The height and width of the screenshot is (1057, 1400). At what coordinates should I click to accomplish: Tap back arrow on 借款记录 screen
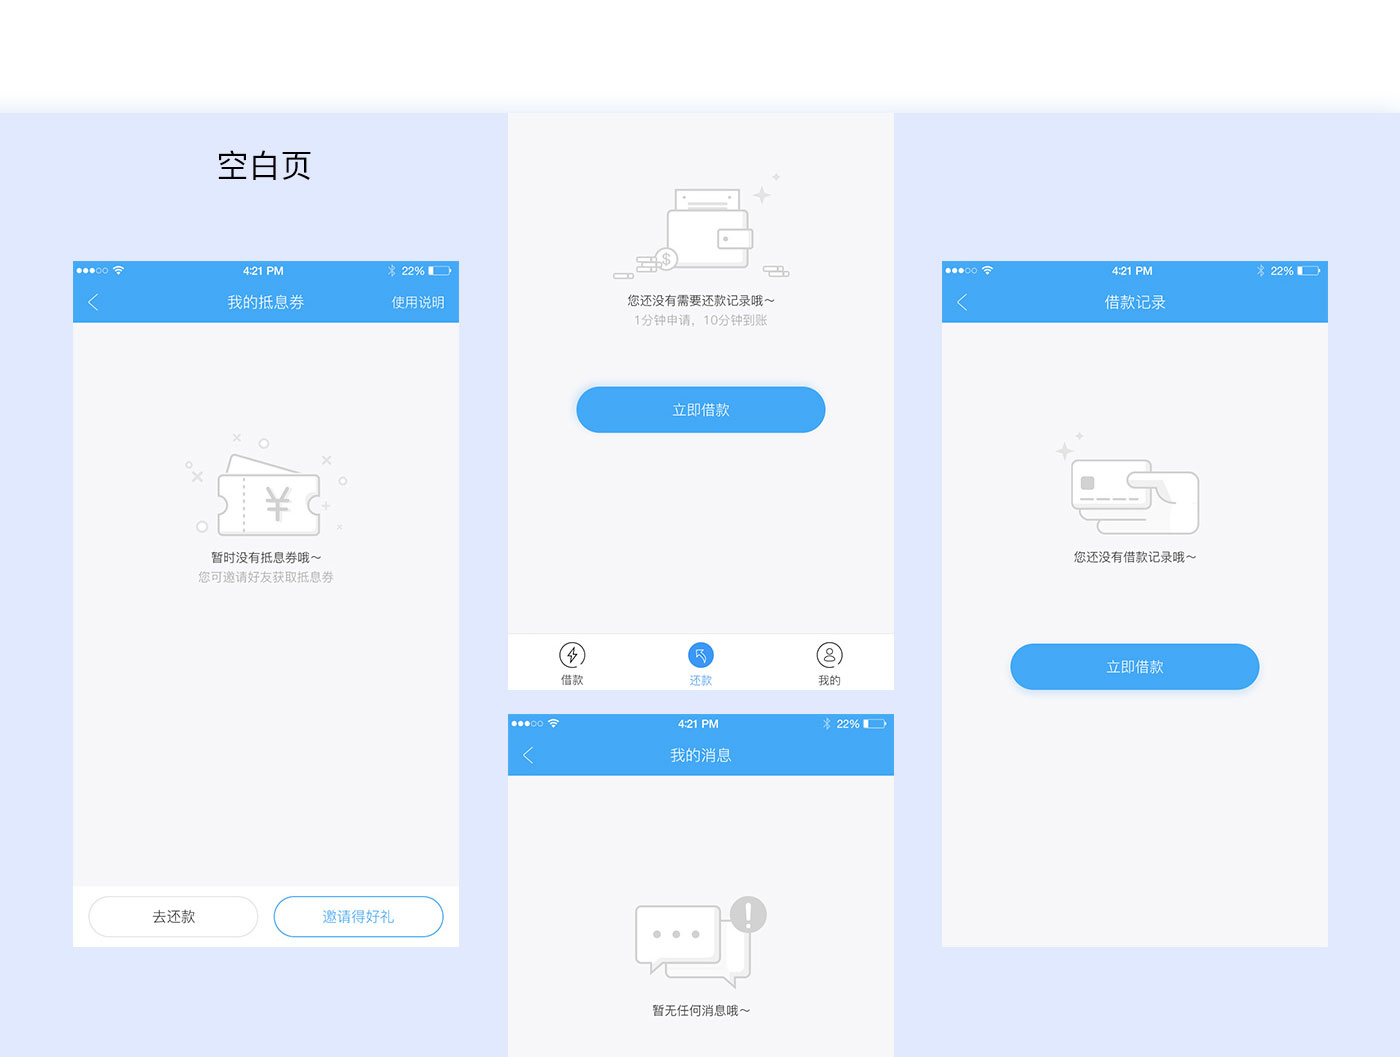pyautogui.click(x=962, y=302)
